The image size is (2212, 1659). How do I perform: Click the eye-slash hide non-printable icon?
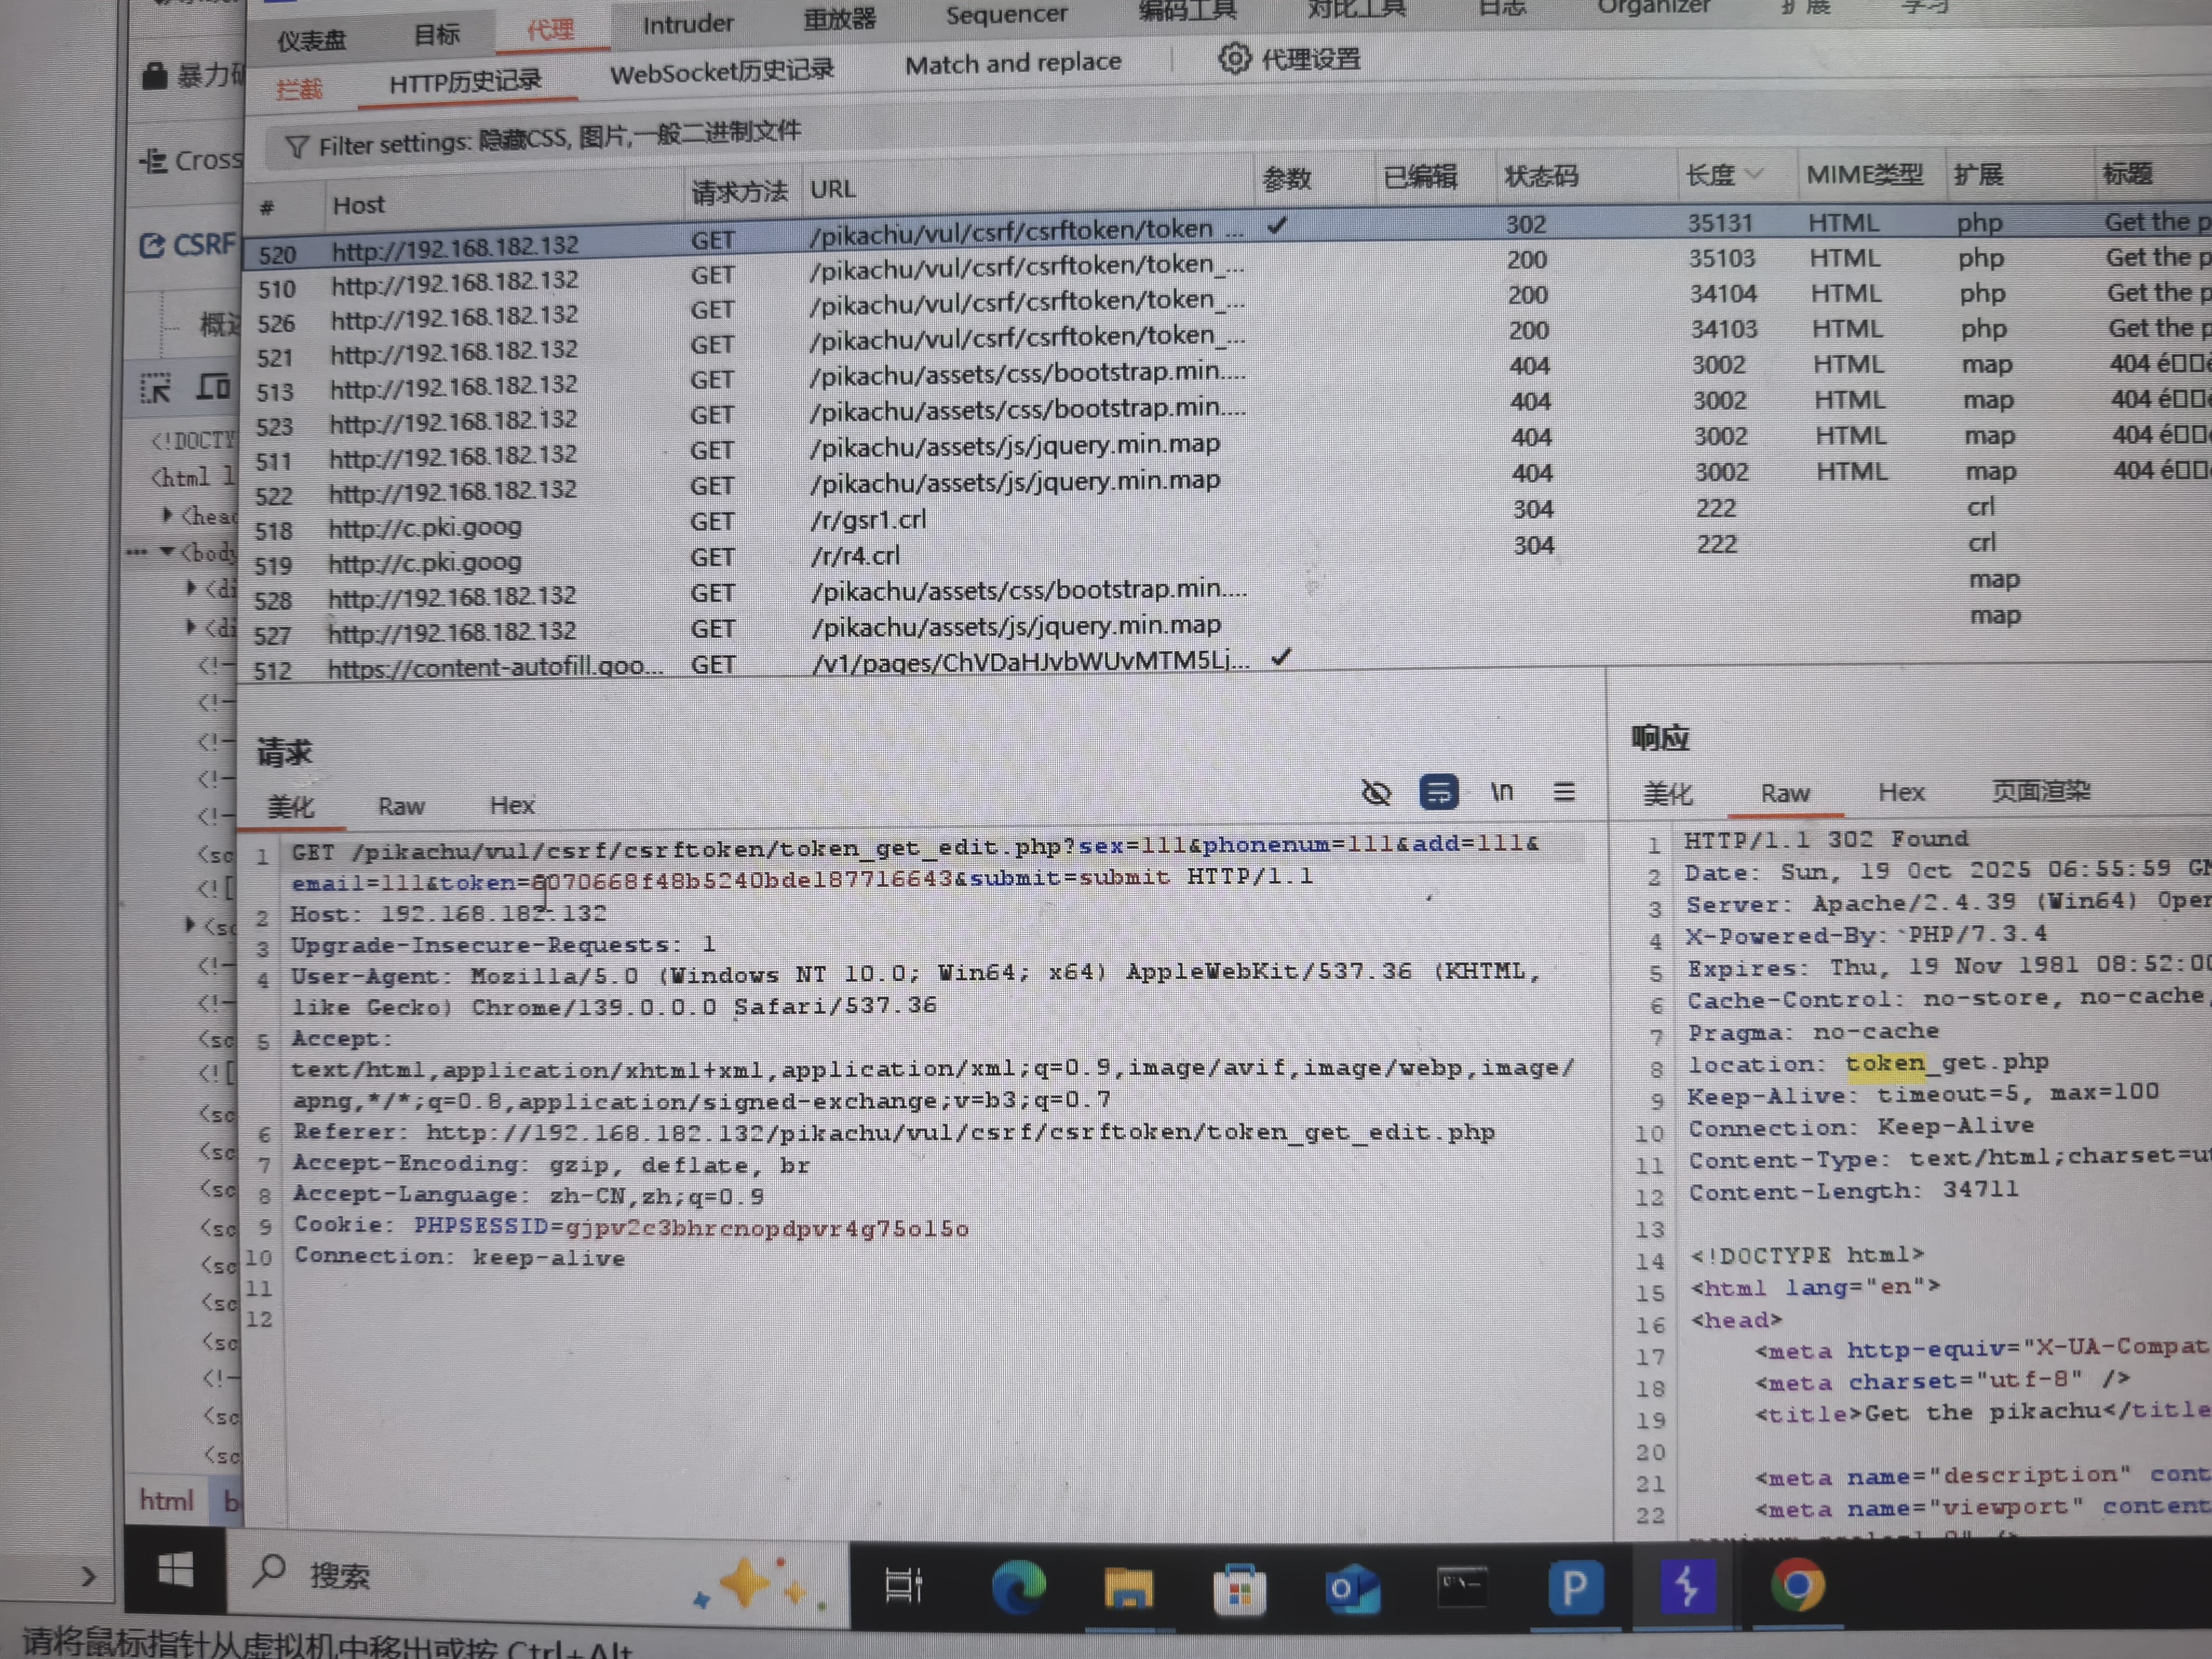pyautogui.click(x=1376, y=793)
